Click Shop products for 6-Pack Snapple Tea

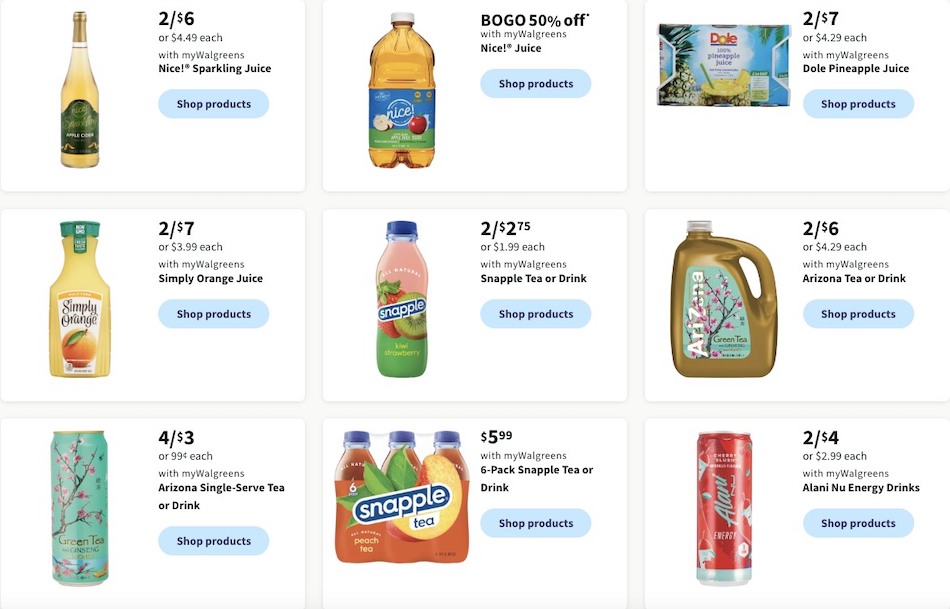(x=536, y=522)
